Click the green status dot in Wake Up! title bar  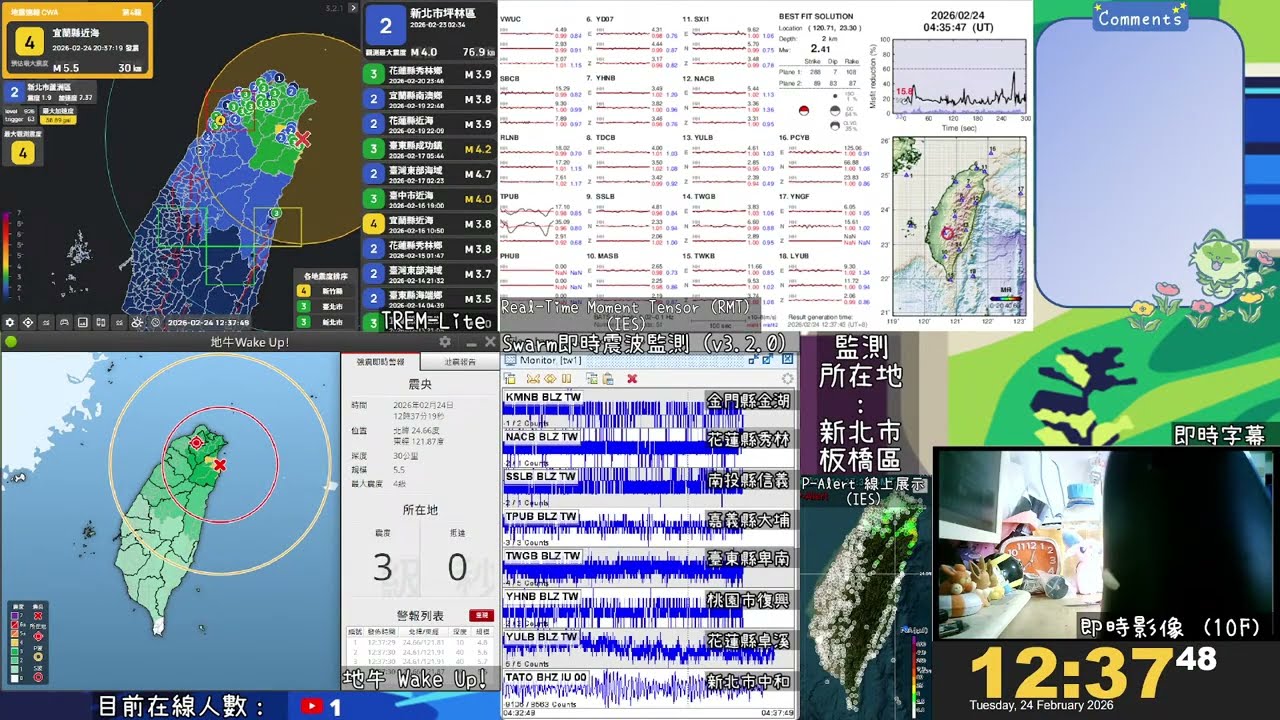point(10,342)
